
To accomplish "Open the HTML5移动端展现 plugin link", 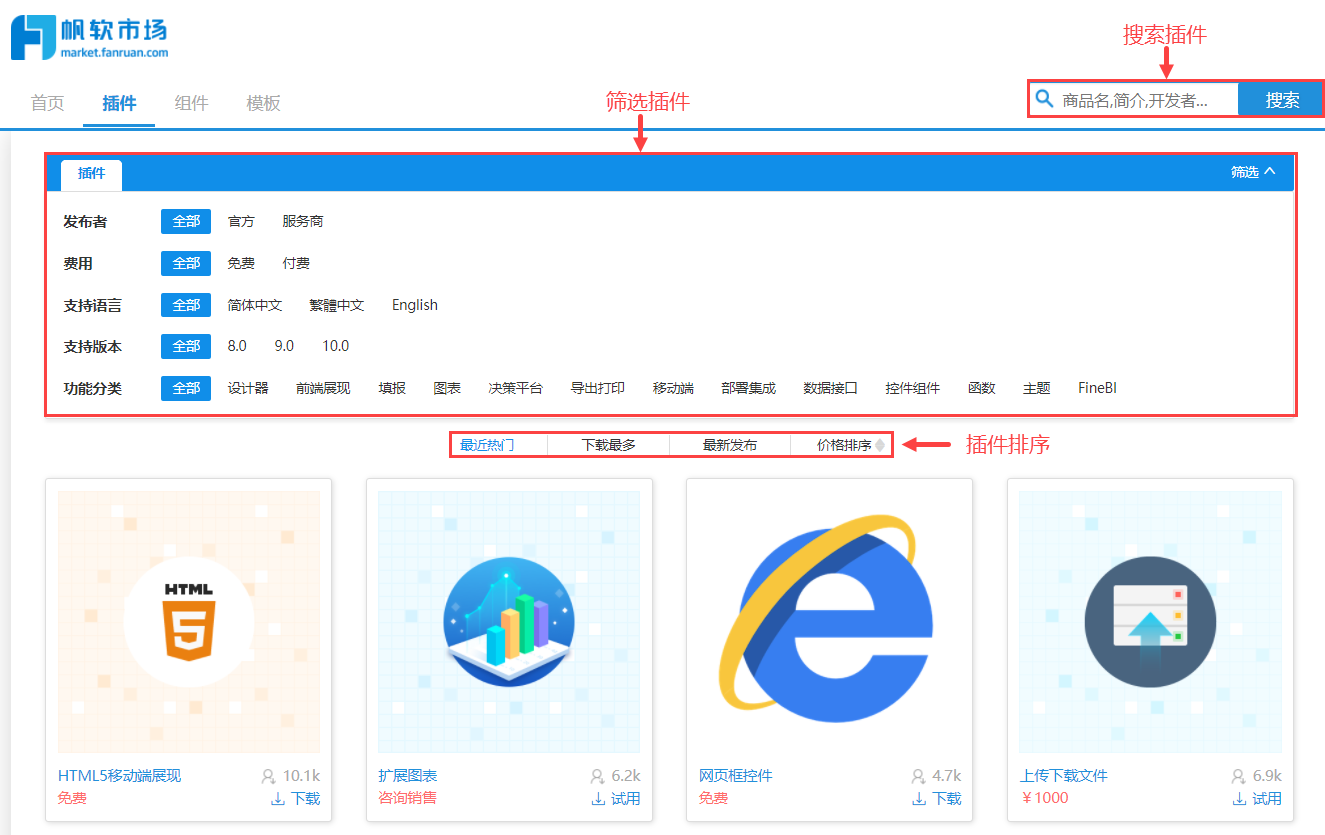I will 120,776.
